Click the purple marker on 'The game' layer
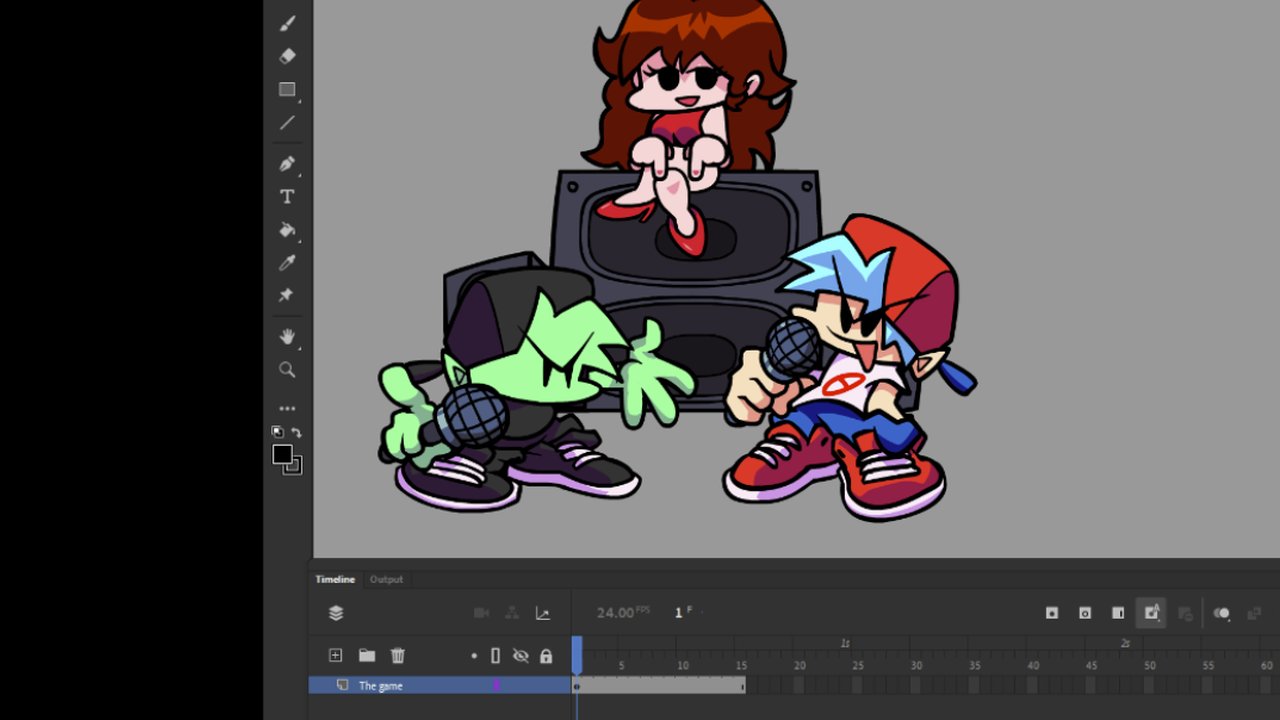1280x720 pixels. 496,685
